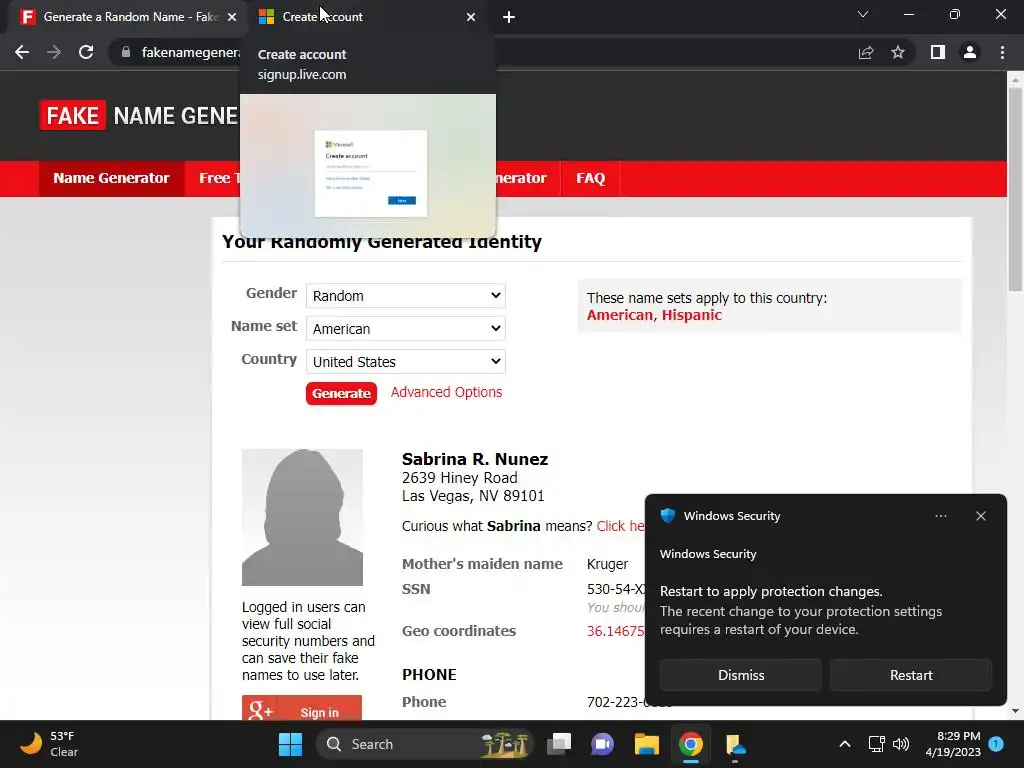Open the browser side panel icon
Viewport: 1024px width, 768px height.
(938, 52)
